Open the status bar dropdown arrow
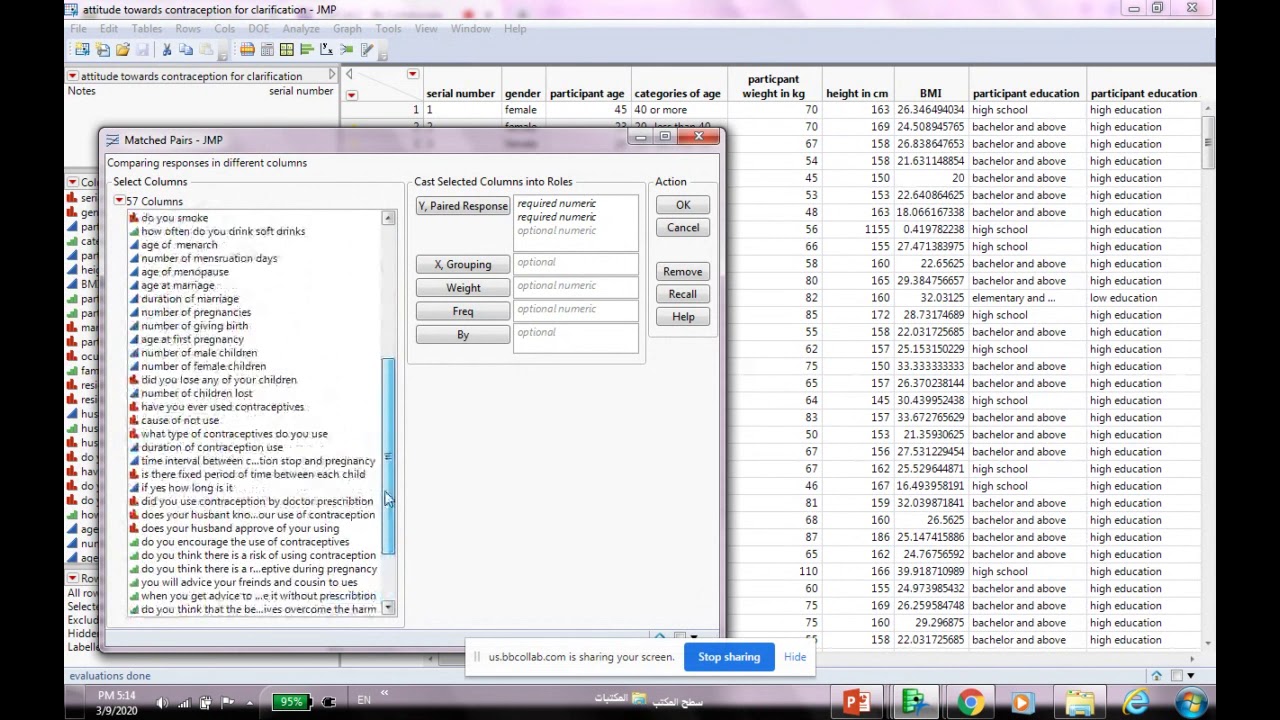 click(1190, 676)
